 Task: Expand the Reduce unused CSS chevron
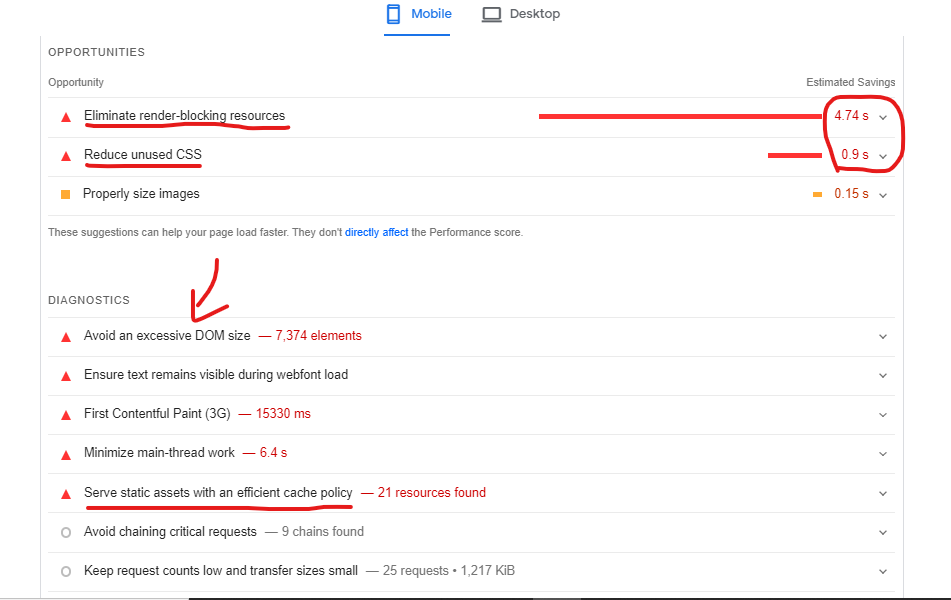[x=883, y=156]
